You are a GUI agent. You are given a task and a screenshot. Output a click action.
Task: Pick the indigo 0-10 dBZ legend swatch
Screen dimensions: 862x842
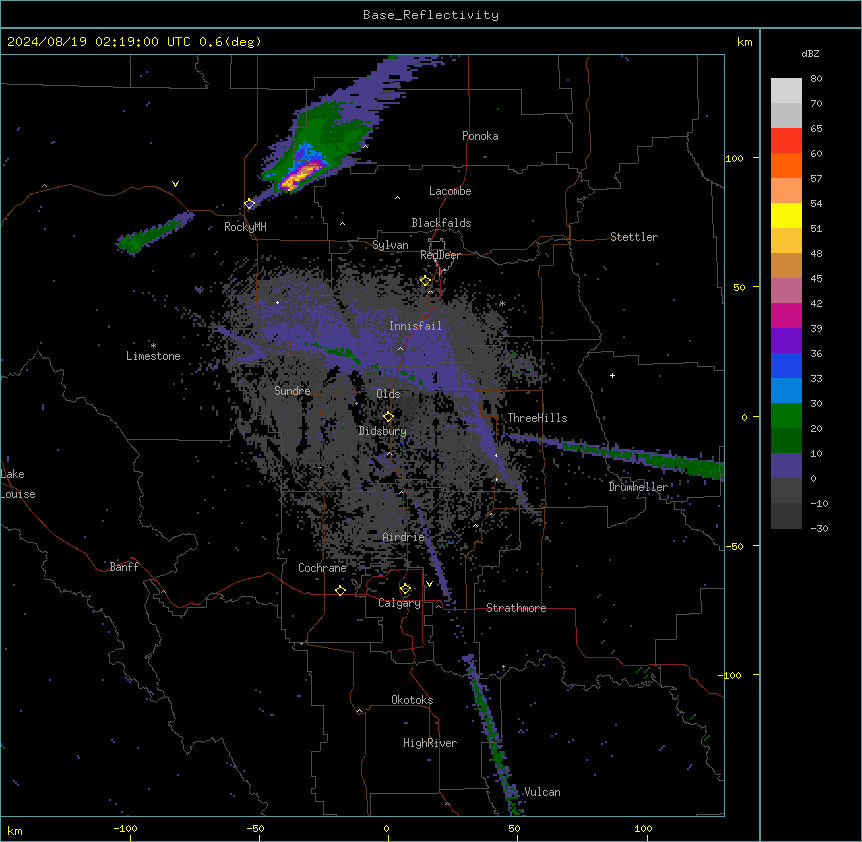786,466
